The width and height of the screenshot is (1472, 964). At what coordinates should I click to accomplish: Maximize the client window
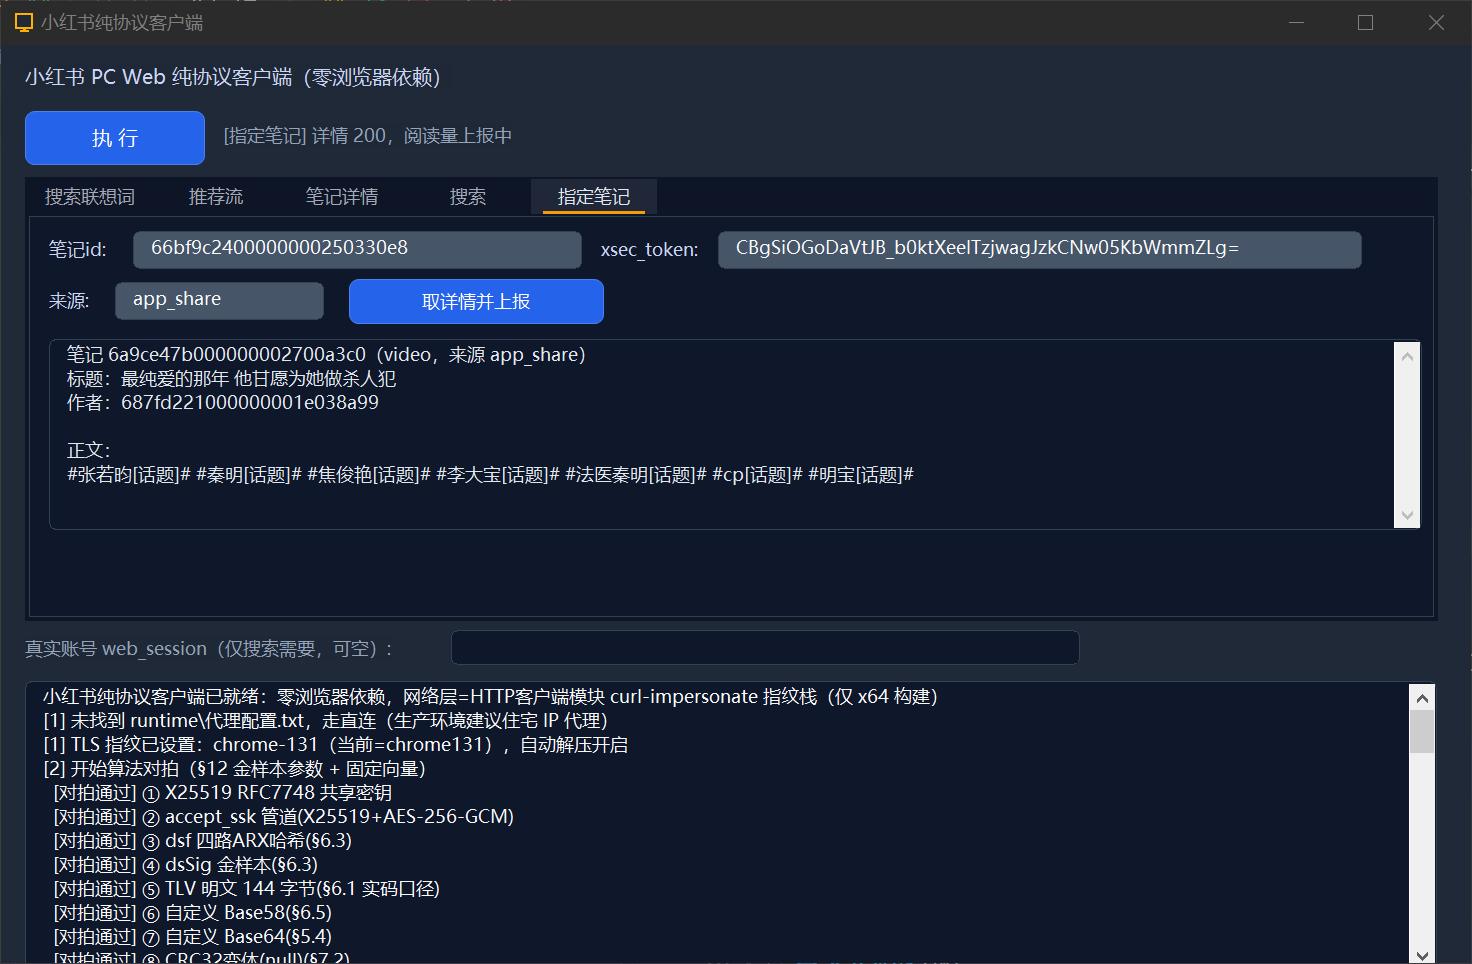[x=1365, y=22]
